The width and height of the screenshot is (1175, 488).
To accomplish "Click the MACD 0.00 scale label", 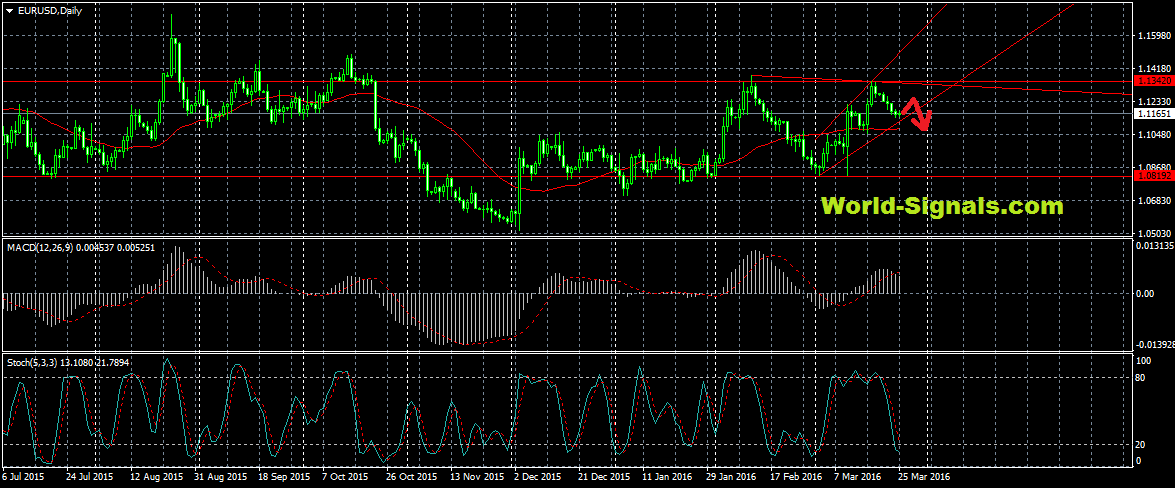I will click(x=1144, y=294).
